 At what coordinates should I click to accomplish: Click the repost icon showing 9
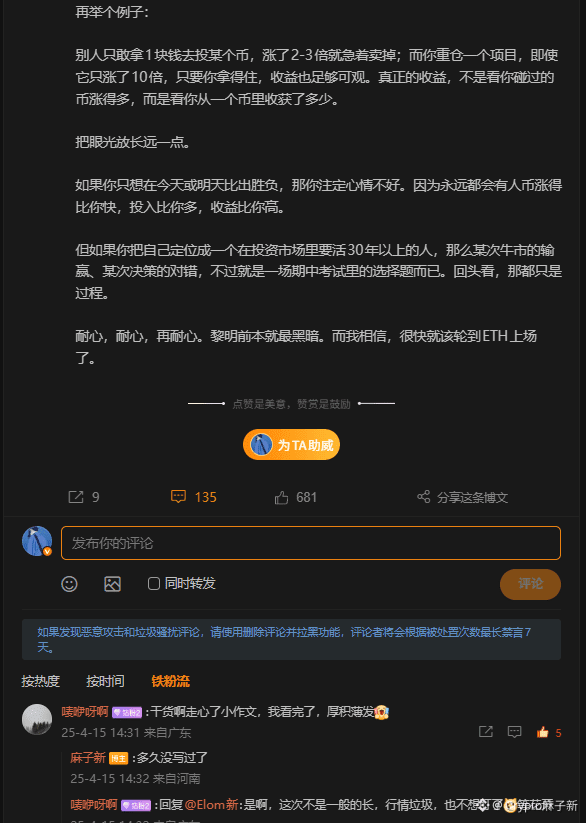point(76,497)
